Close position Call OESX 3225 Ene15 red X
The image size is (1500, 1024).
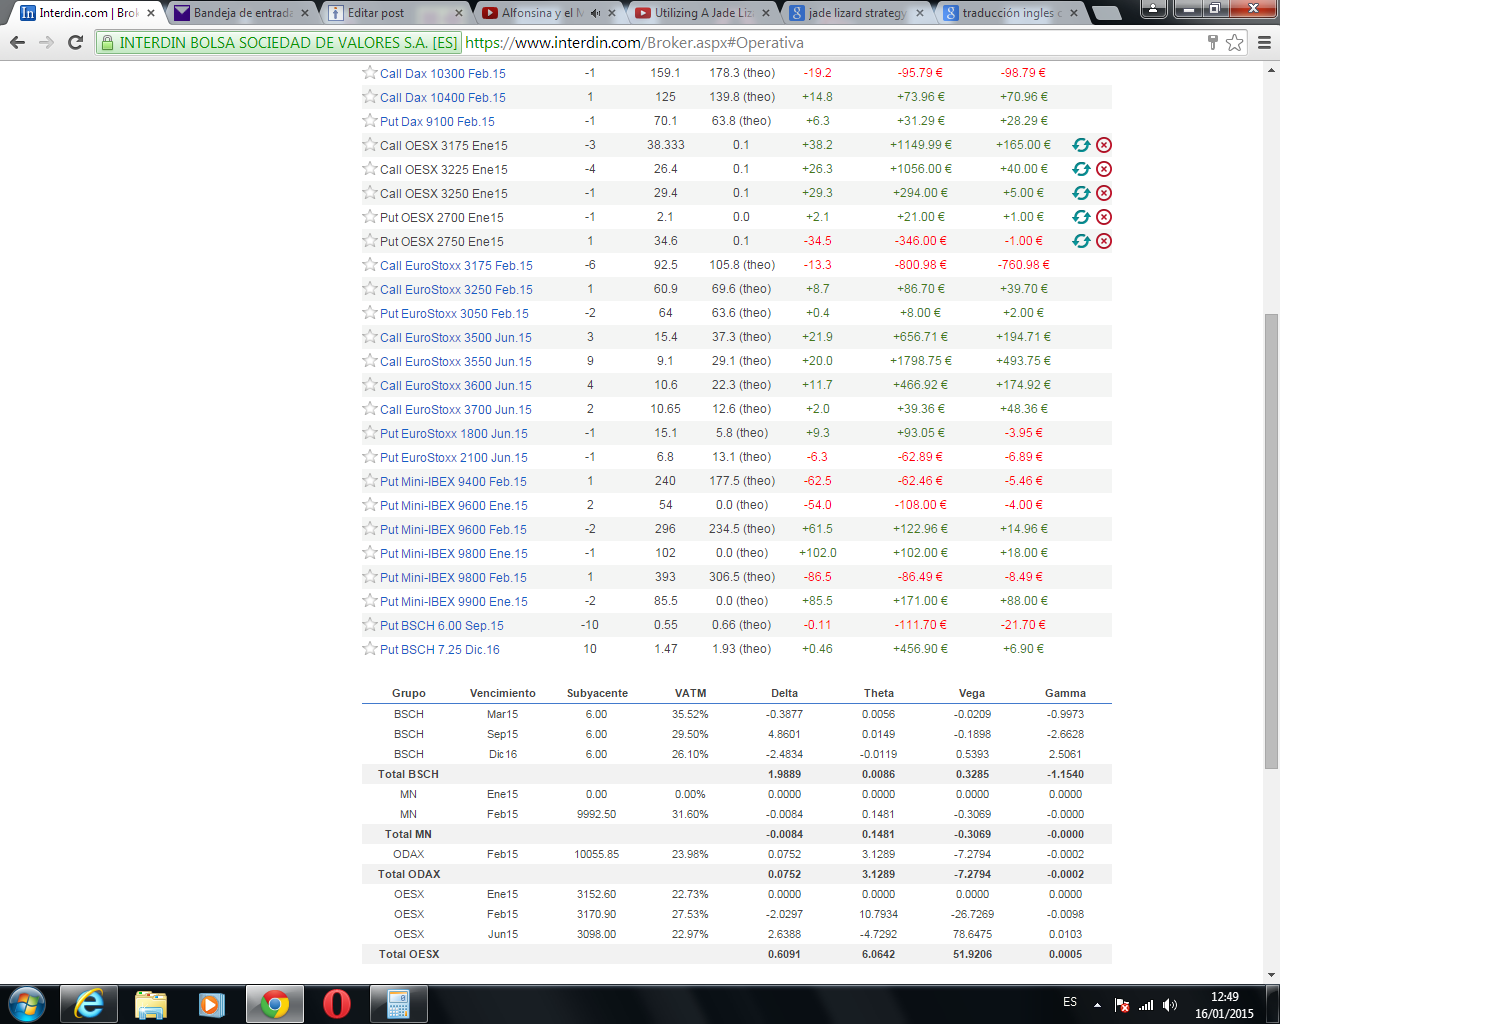(1104, 169)
